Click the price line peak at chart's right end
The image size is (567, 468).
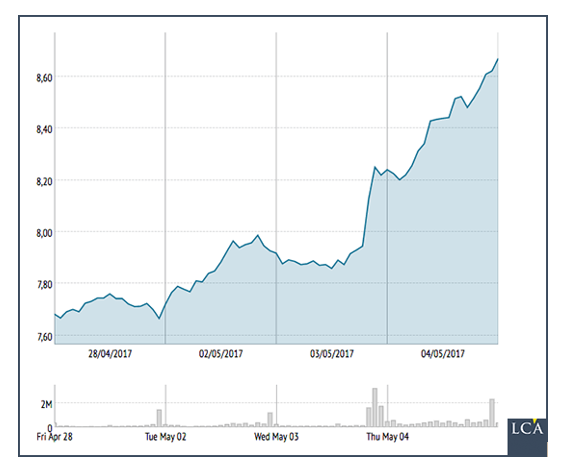pos(498,59)
